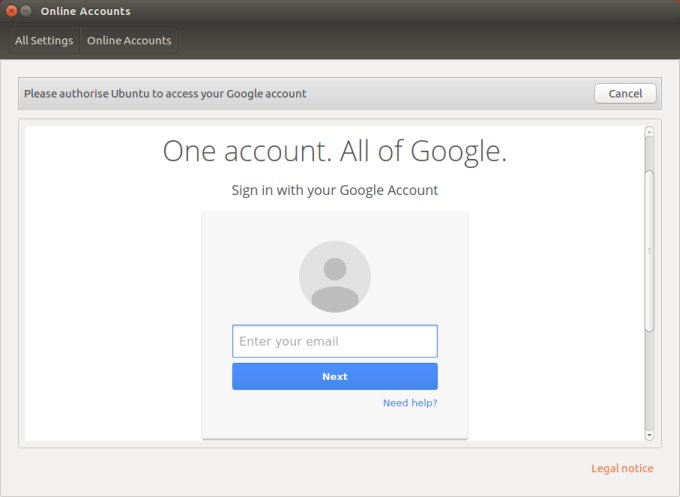Viewport: 680px width, 497px height.
Task: Click 'Sign in with your Google Account' text
Action: (x=335, y=190)
